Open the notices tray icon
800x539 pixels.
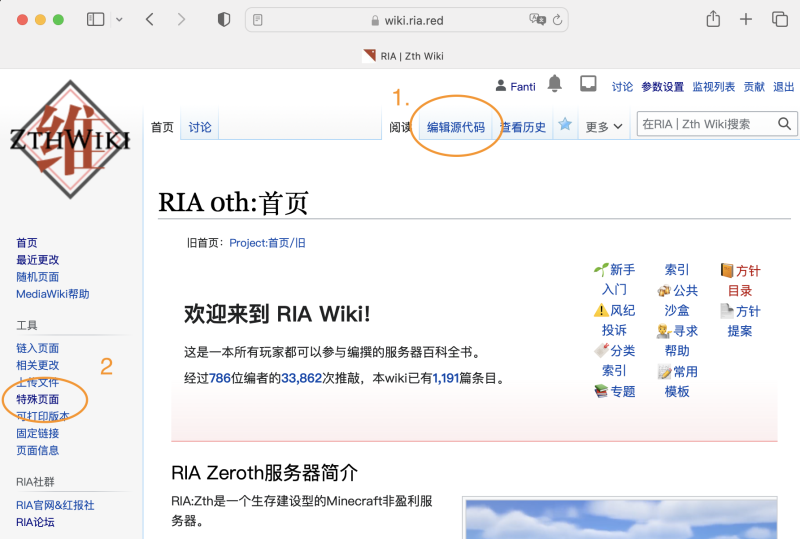[x=588, y=83]
